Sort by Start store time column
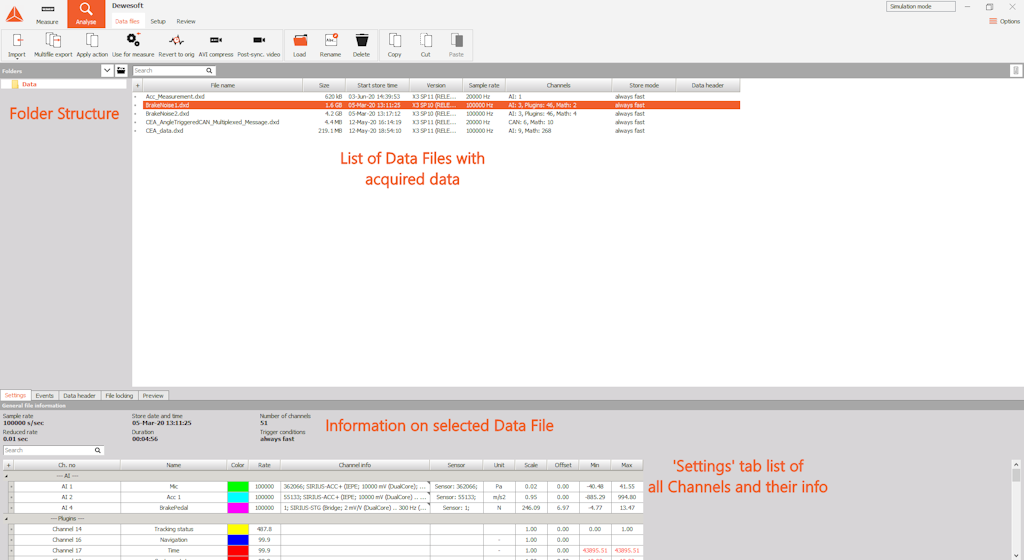Viewport: 1024px width, 560px height. coord(377,86)
